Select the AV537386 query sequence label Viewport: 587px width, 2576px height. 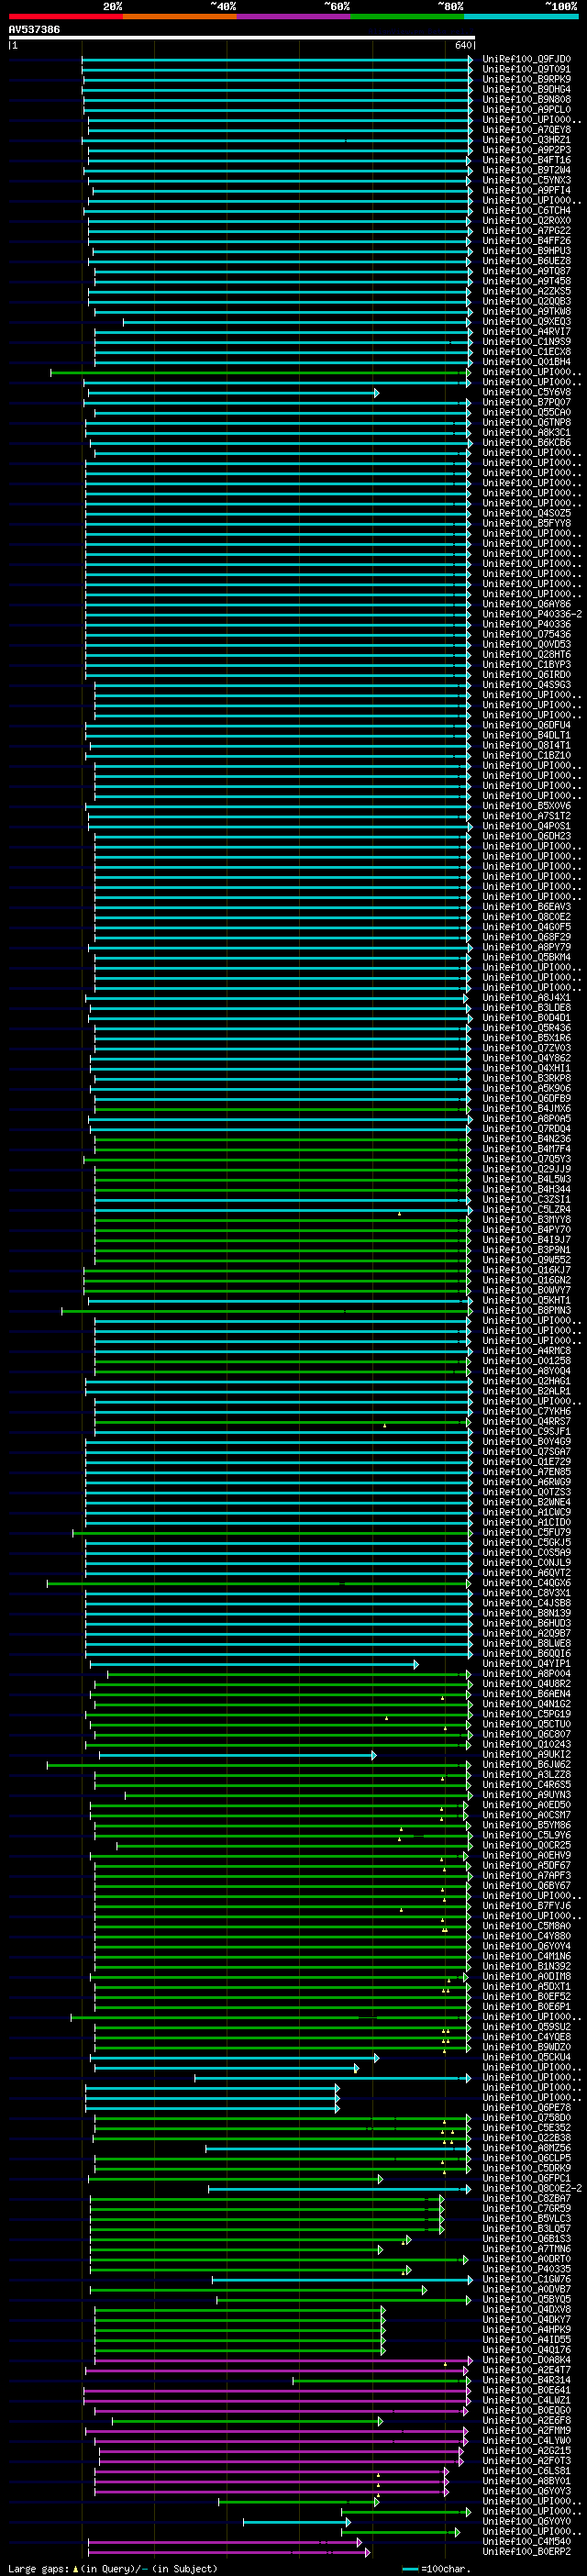coord(34,30)
